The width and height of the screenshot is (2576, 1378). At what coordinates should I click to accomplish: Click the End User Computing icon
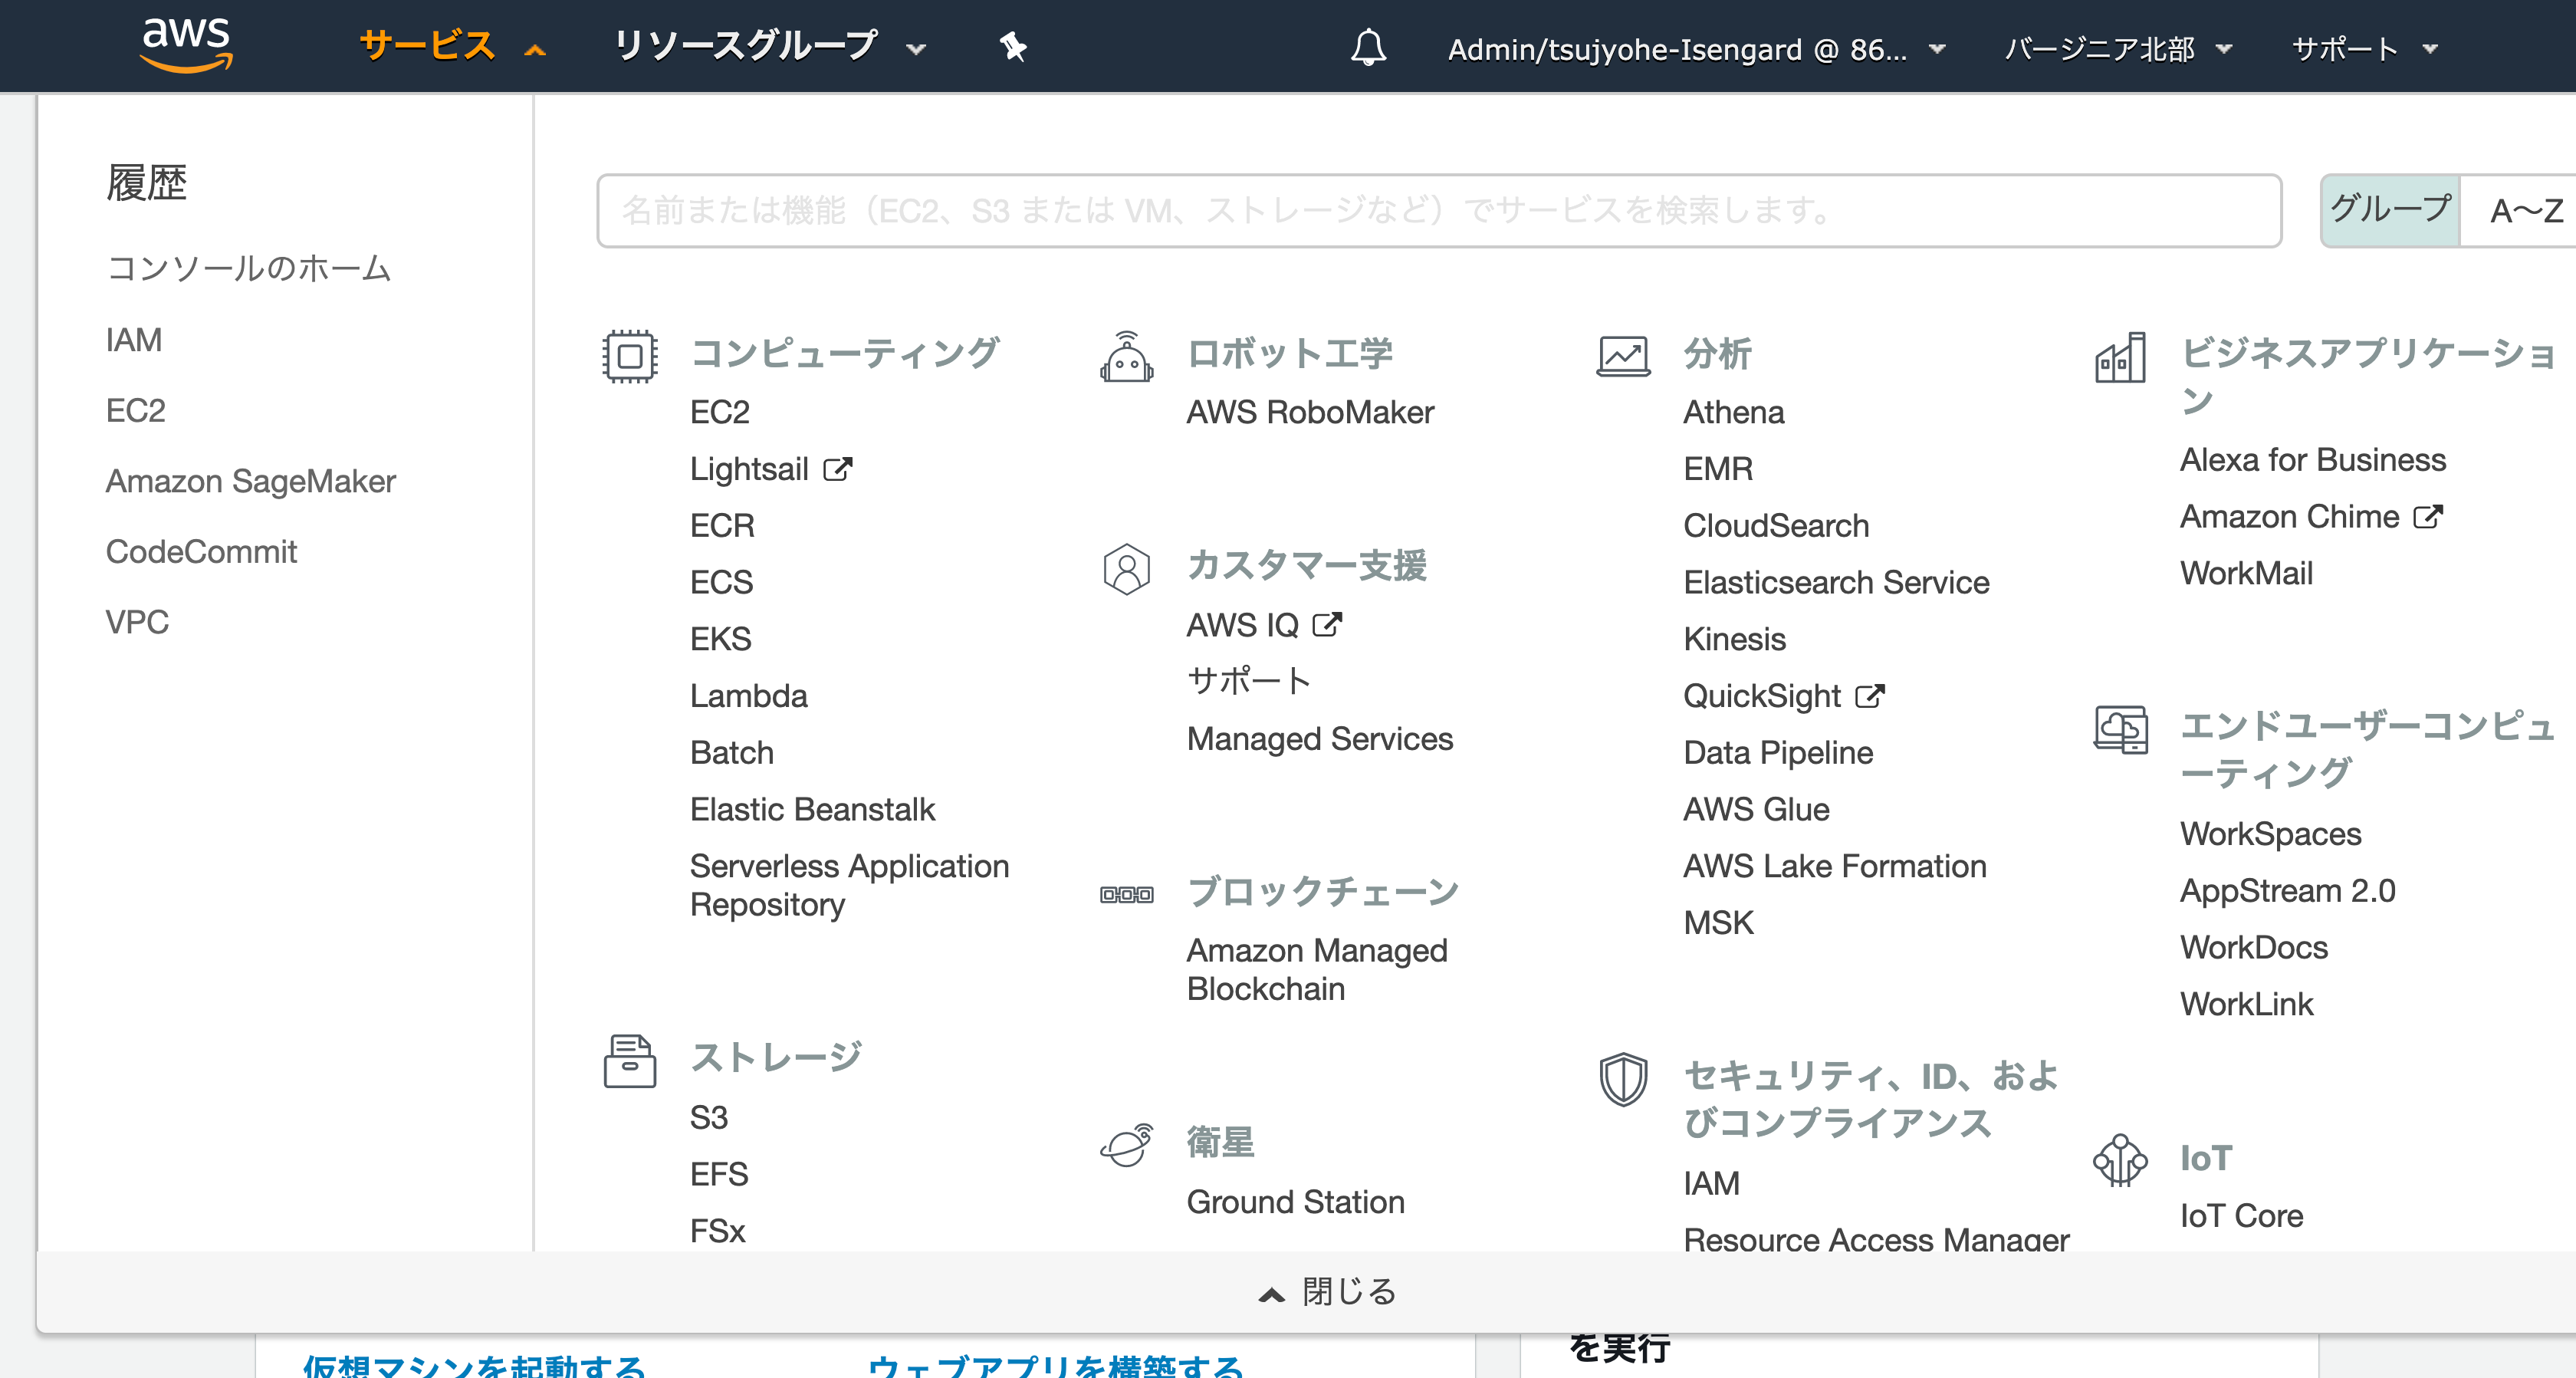[x=2120, y=729]
